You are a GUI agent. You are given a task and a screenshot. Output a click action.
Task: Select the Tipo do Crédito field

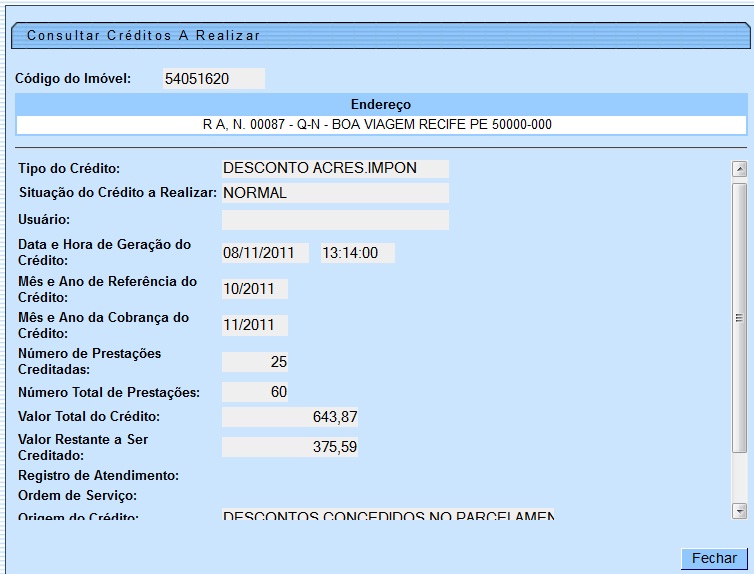click(335, 168)
